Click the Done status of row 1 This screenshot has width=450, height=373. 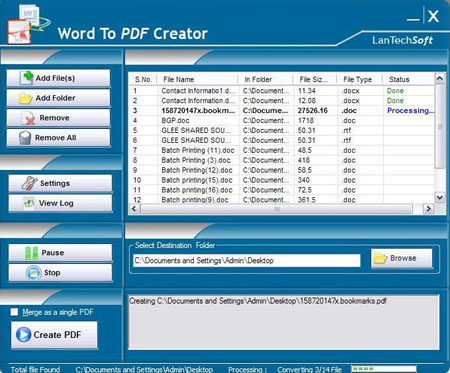[x=395, y=91]
